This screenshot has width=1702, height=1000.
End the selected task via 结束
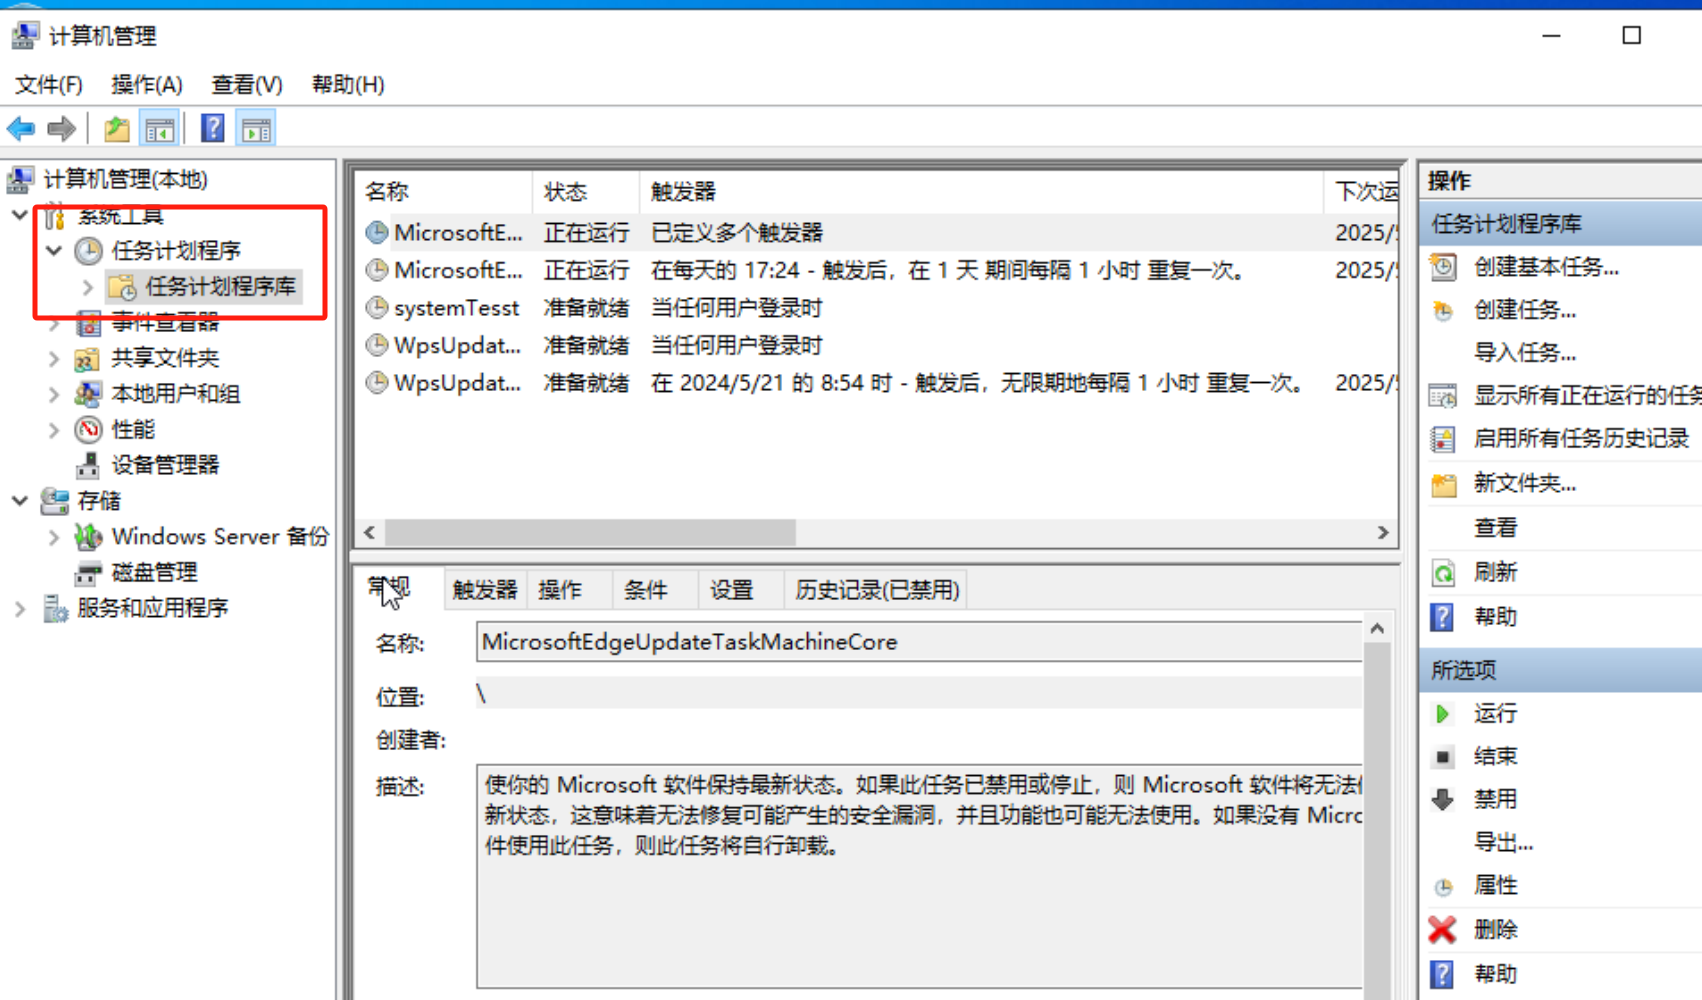click(1496, 756)
